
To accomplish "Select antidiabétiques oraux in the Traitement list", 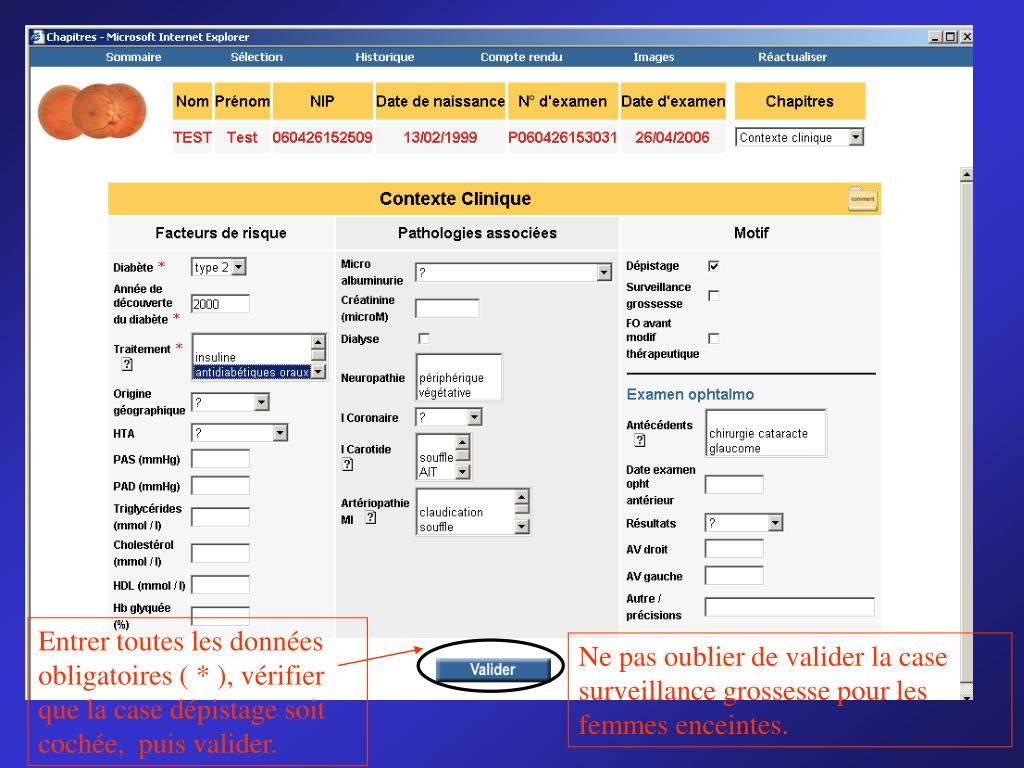I will coord(251,372).
